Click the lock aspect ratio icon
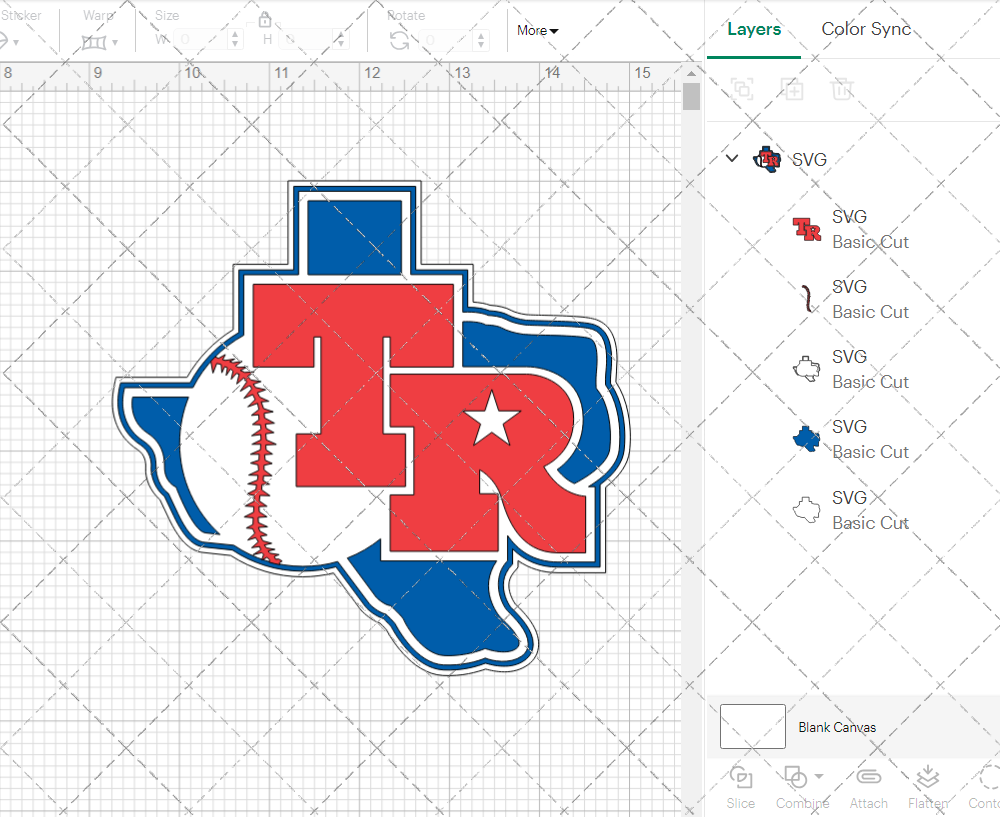Screen dimensions: 1000x817 pos(265,20)
